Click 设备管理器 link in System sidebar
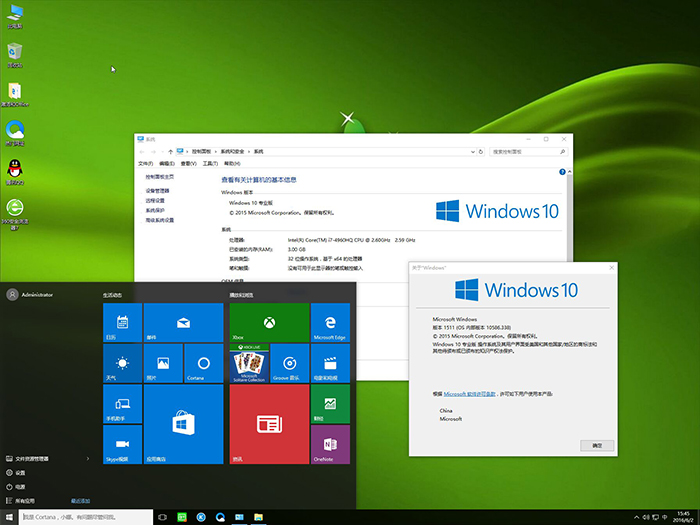 pyautogui.click(x=157, y=190)
